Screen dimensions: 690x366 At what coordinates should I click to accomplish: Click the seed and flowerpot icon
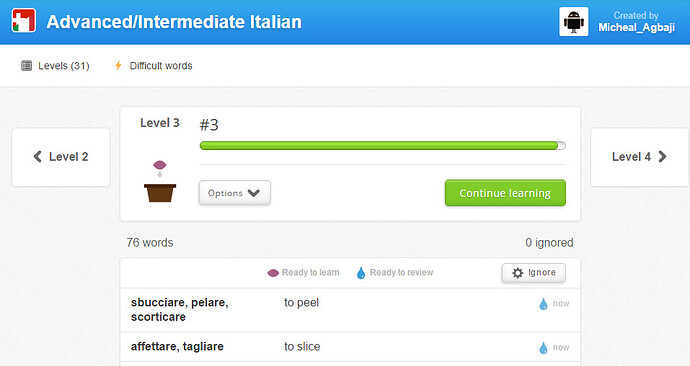[x=160, y=181]
